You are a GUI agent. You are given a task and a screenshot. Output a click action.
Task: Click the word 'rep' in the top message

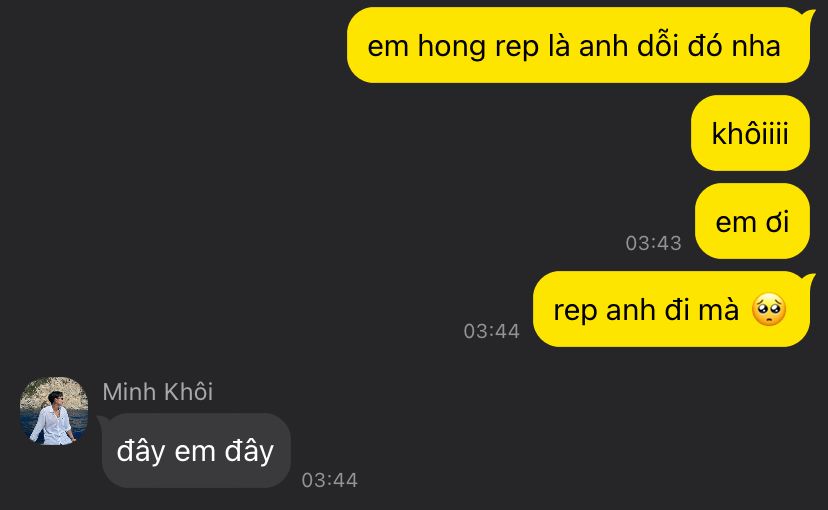513,48
